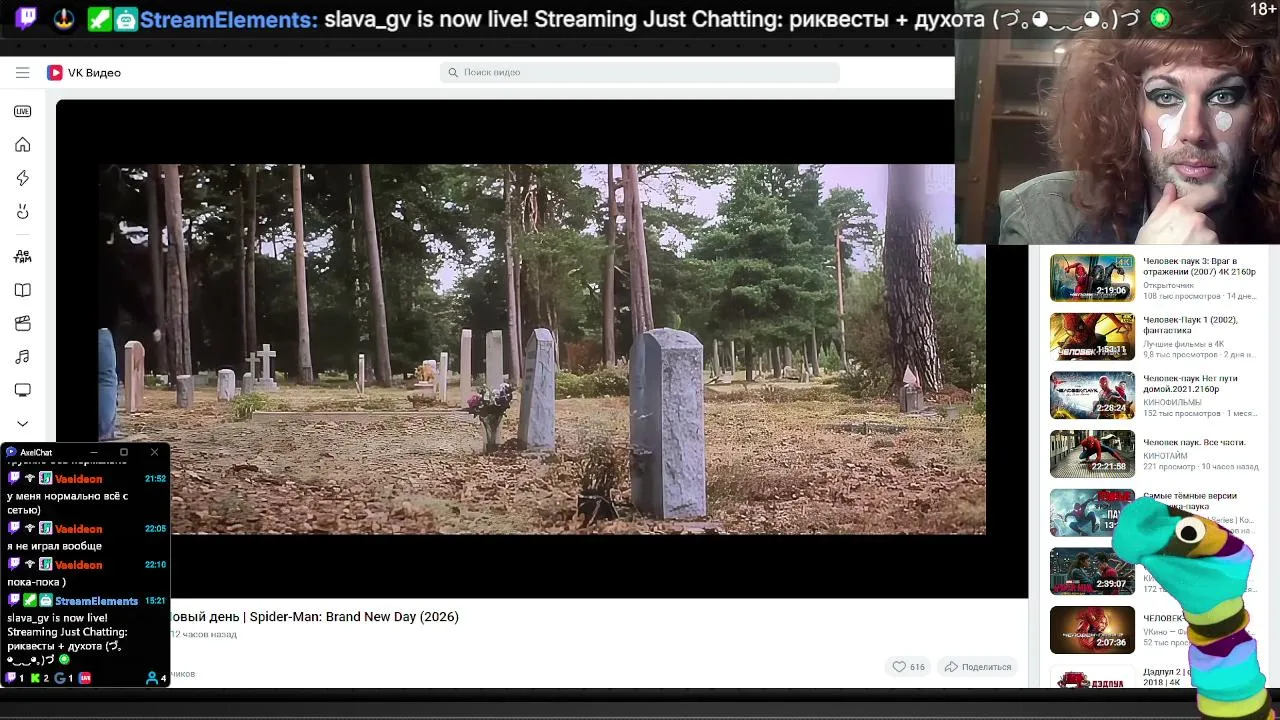
Task: Select Vaeldeon's 21:52 message author name
Action: pyautogui.click(x=78, y=479)
